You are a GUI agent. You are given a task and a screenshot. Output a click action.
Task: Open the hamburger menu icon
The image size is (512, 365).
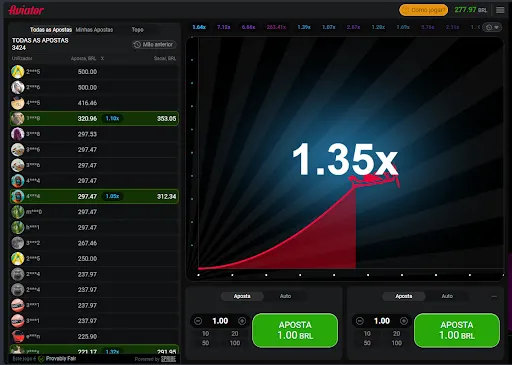click(x=500, y=10)
